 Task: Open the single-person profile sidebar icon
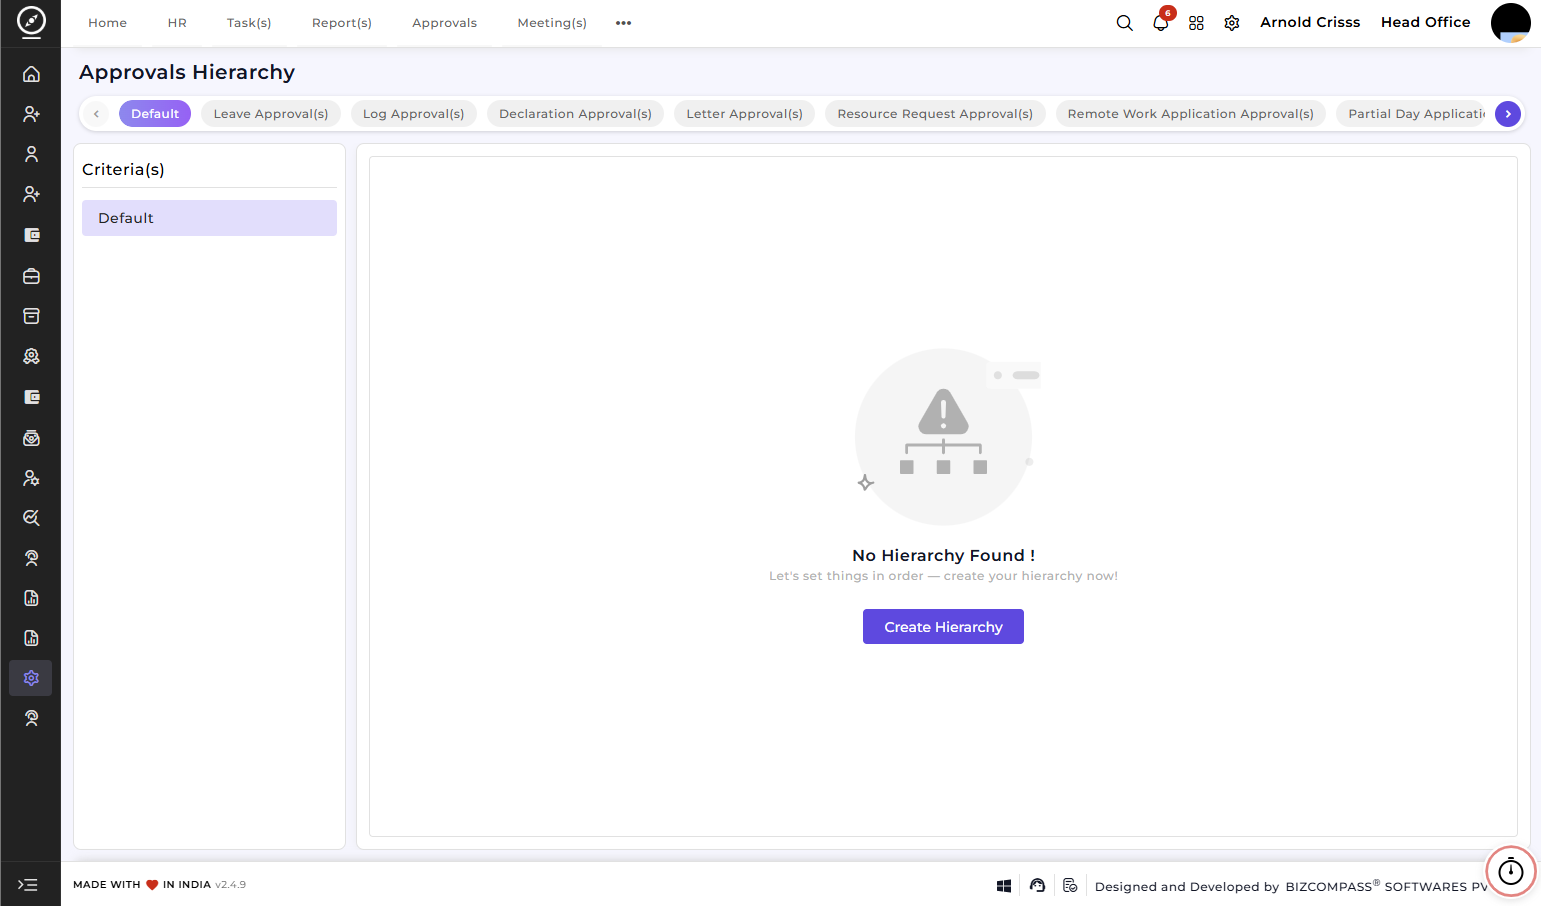click(x=31, y=154)
